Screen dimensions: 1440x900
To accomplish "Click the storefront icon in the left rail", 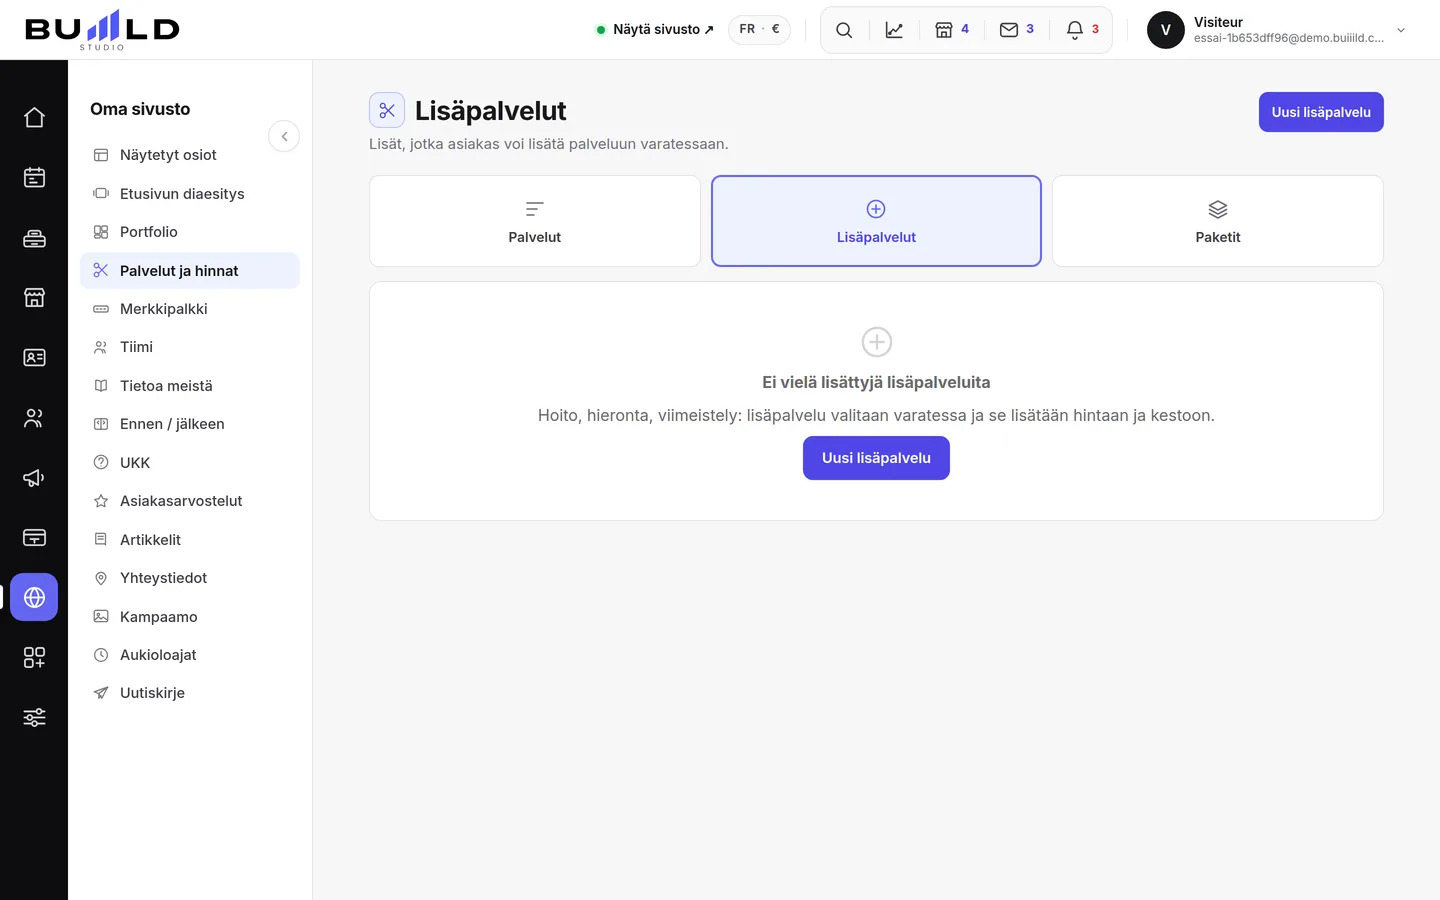I will (34, 298).
